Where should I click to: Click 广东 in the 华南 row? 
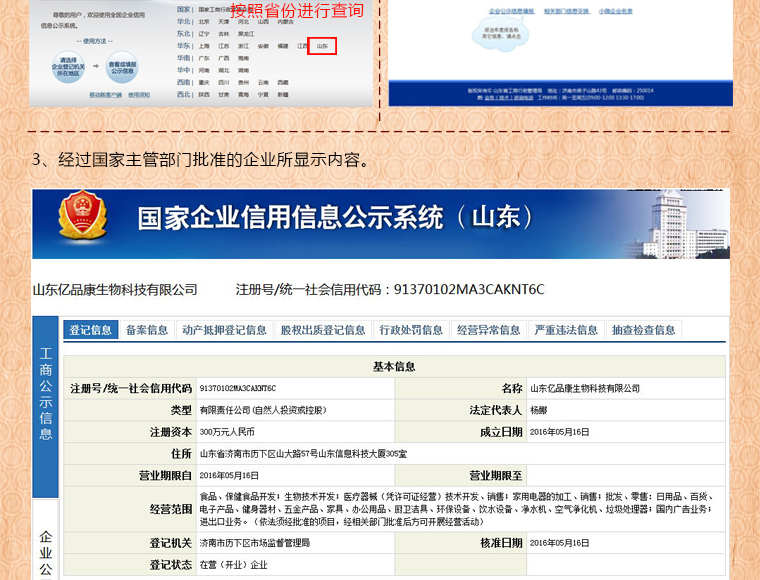pos(204,58)
